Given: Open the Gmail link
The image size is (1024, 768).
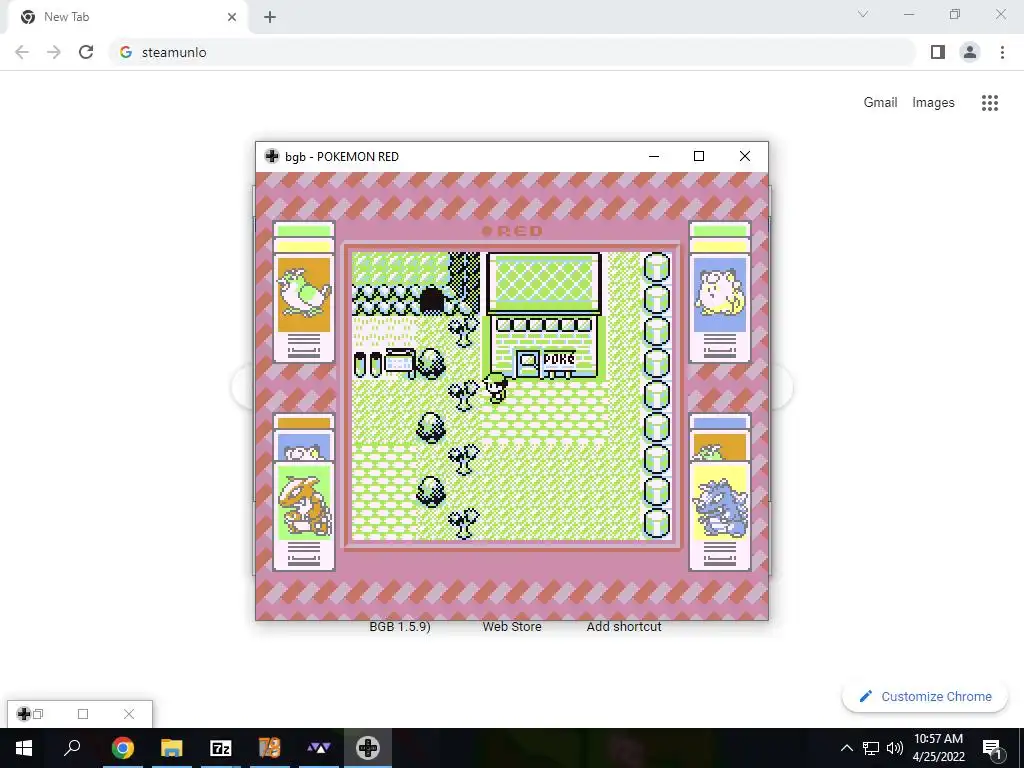Looking at the screenshot, I should 880,103.
